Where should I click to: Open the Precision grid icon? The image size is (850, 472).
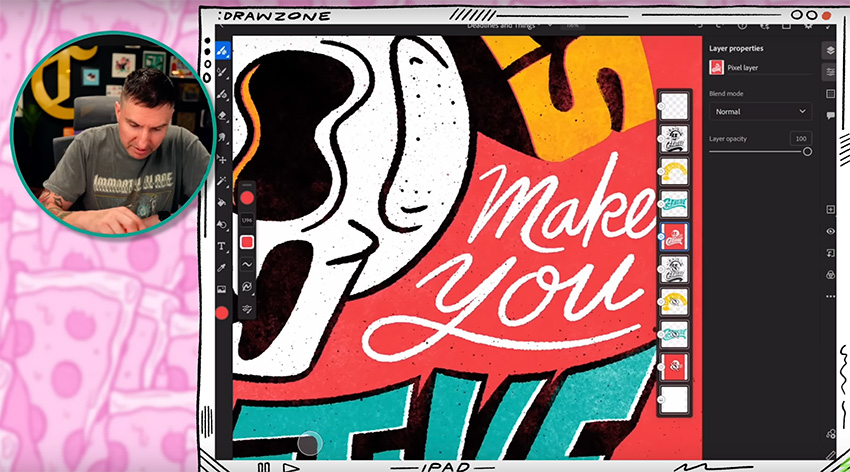tap(830, 94)
